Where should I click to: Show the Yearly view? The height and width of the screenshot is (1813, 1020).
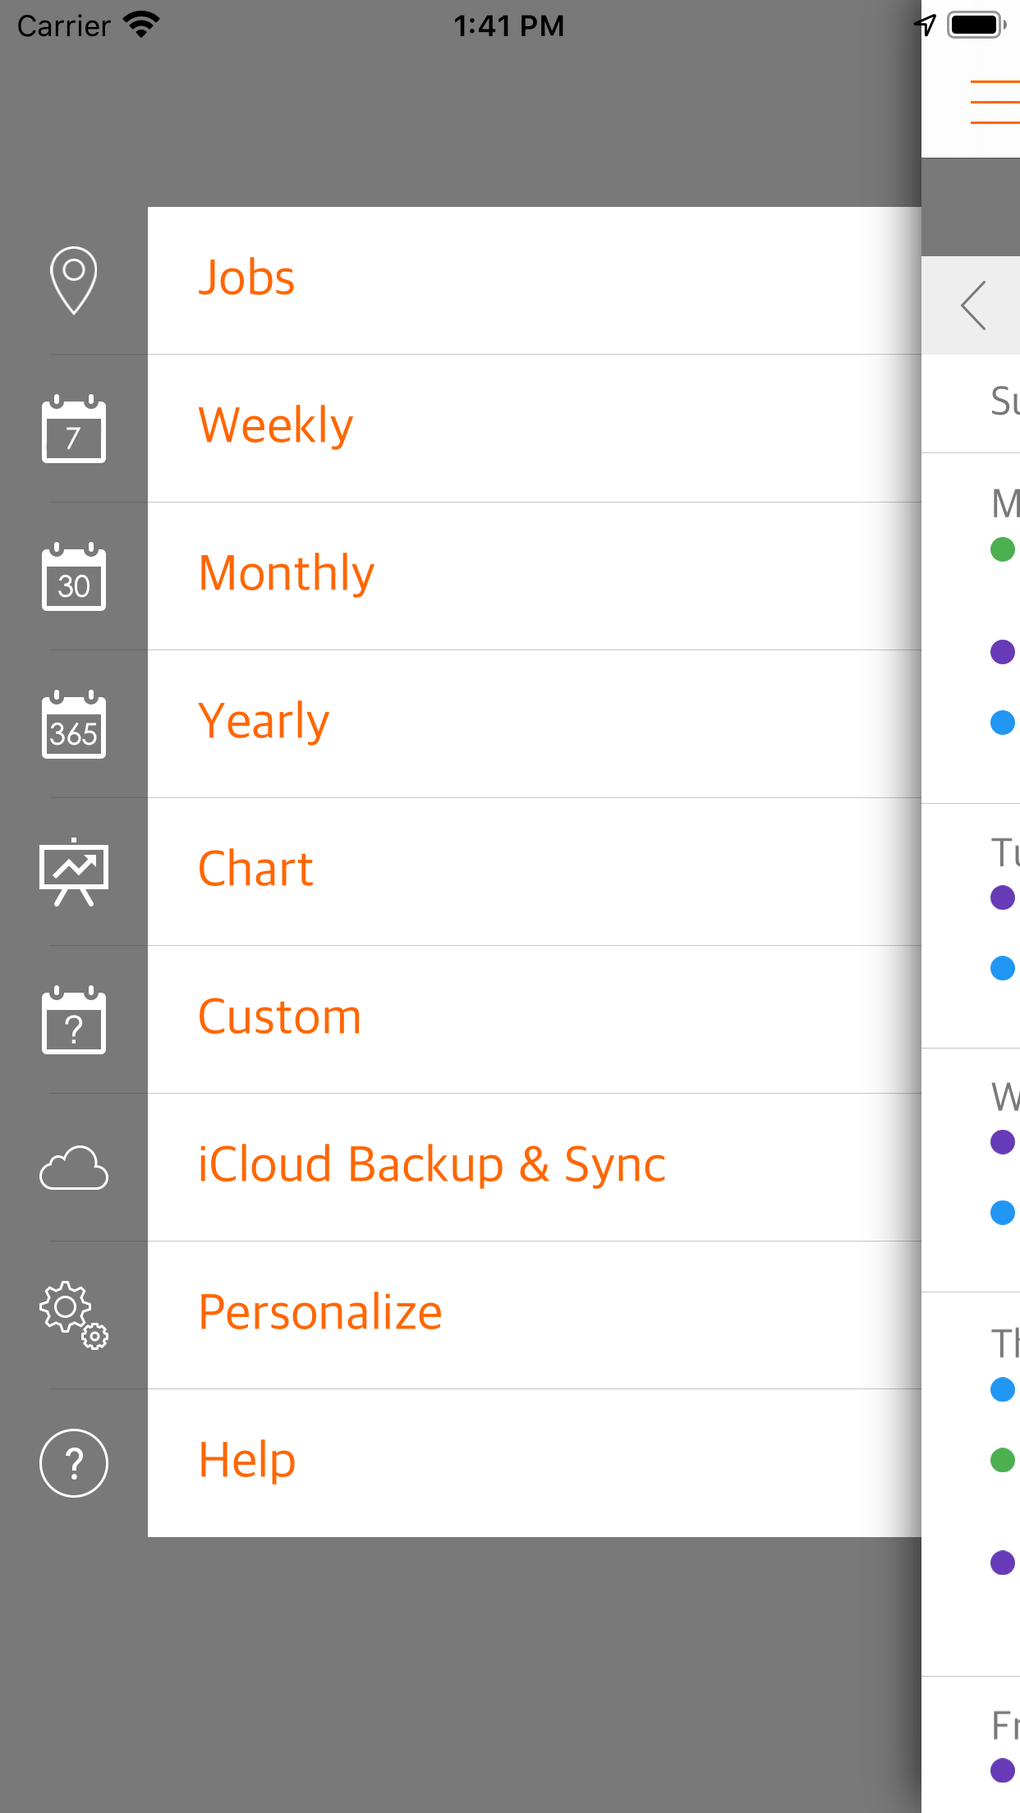[x=534, y=723]
